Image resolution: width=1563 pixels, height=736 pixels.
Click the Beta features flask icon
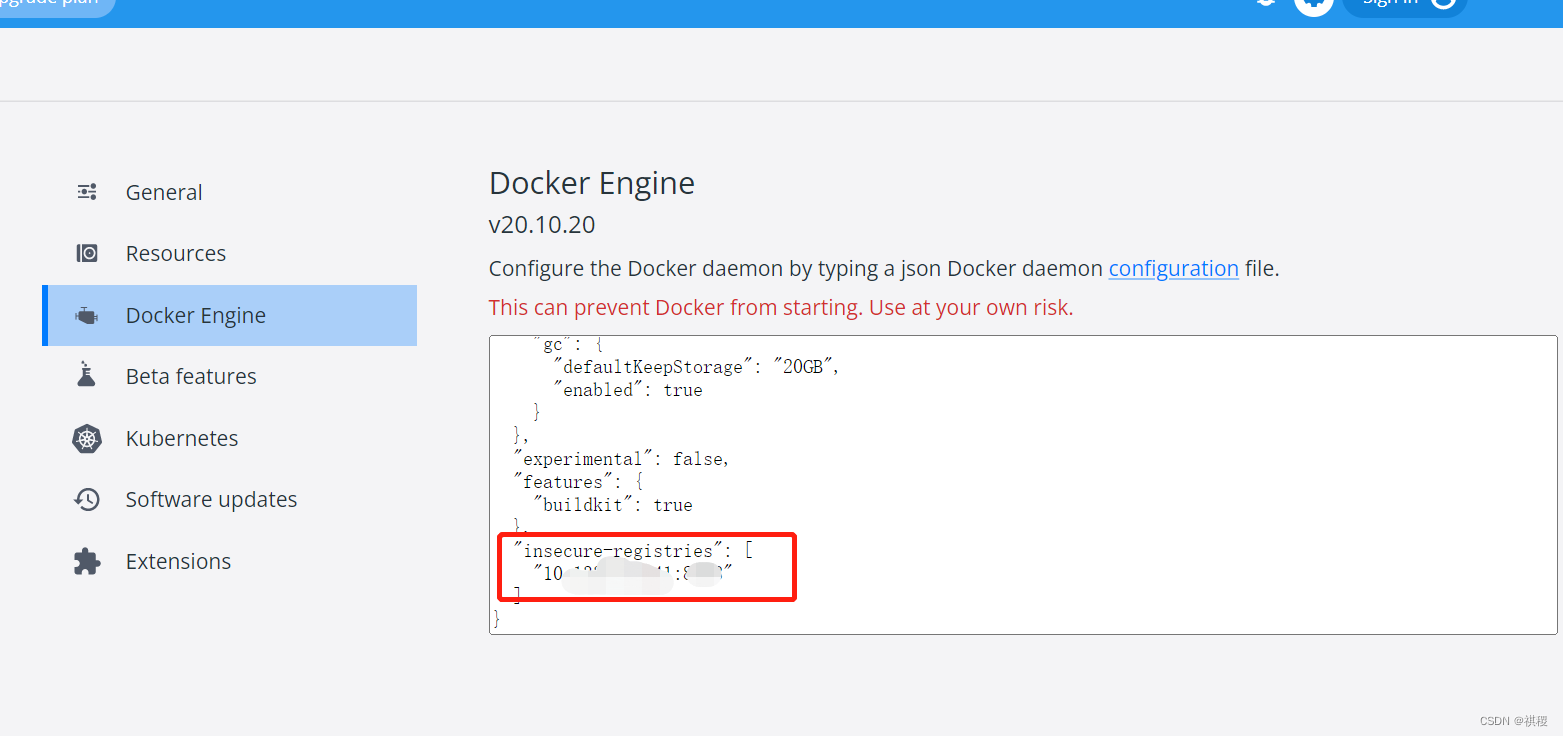coord(87,376)
